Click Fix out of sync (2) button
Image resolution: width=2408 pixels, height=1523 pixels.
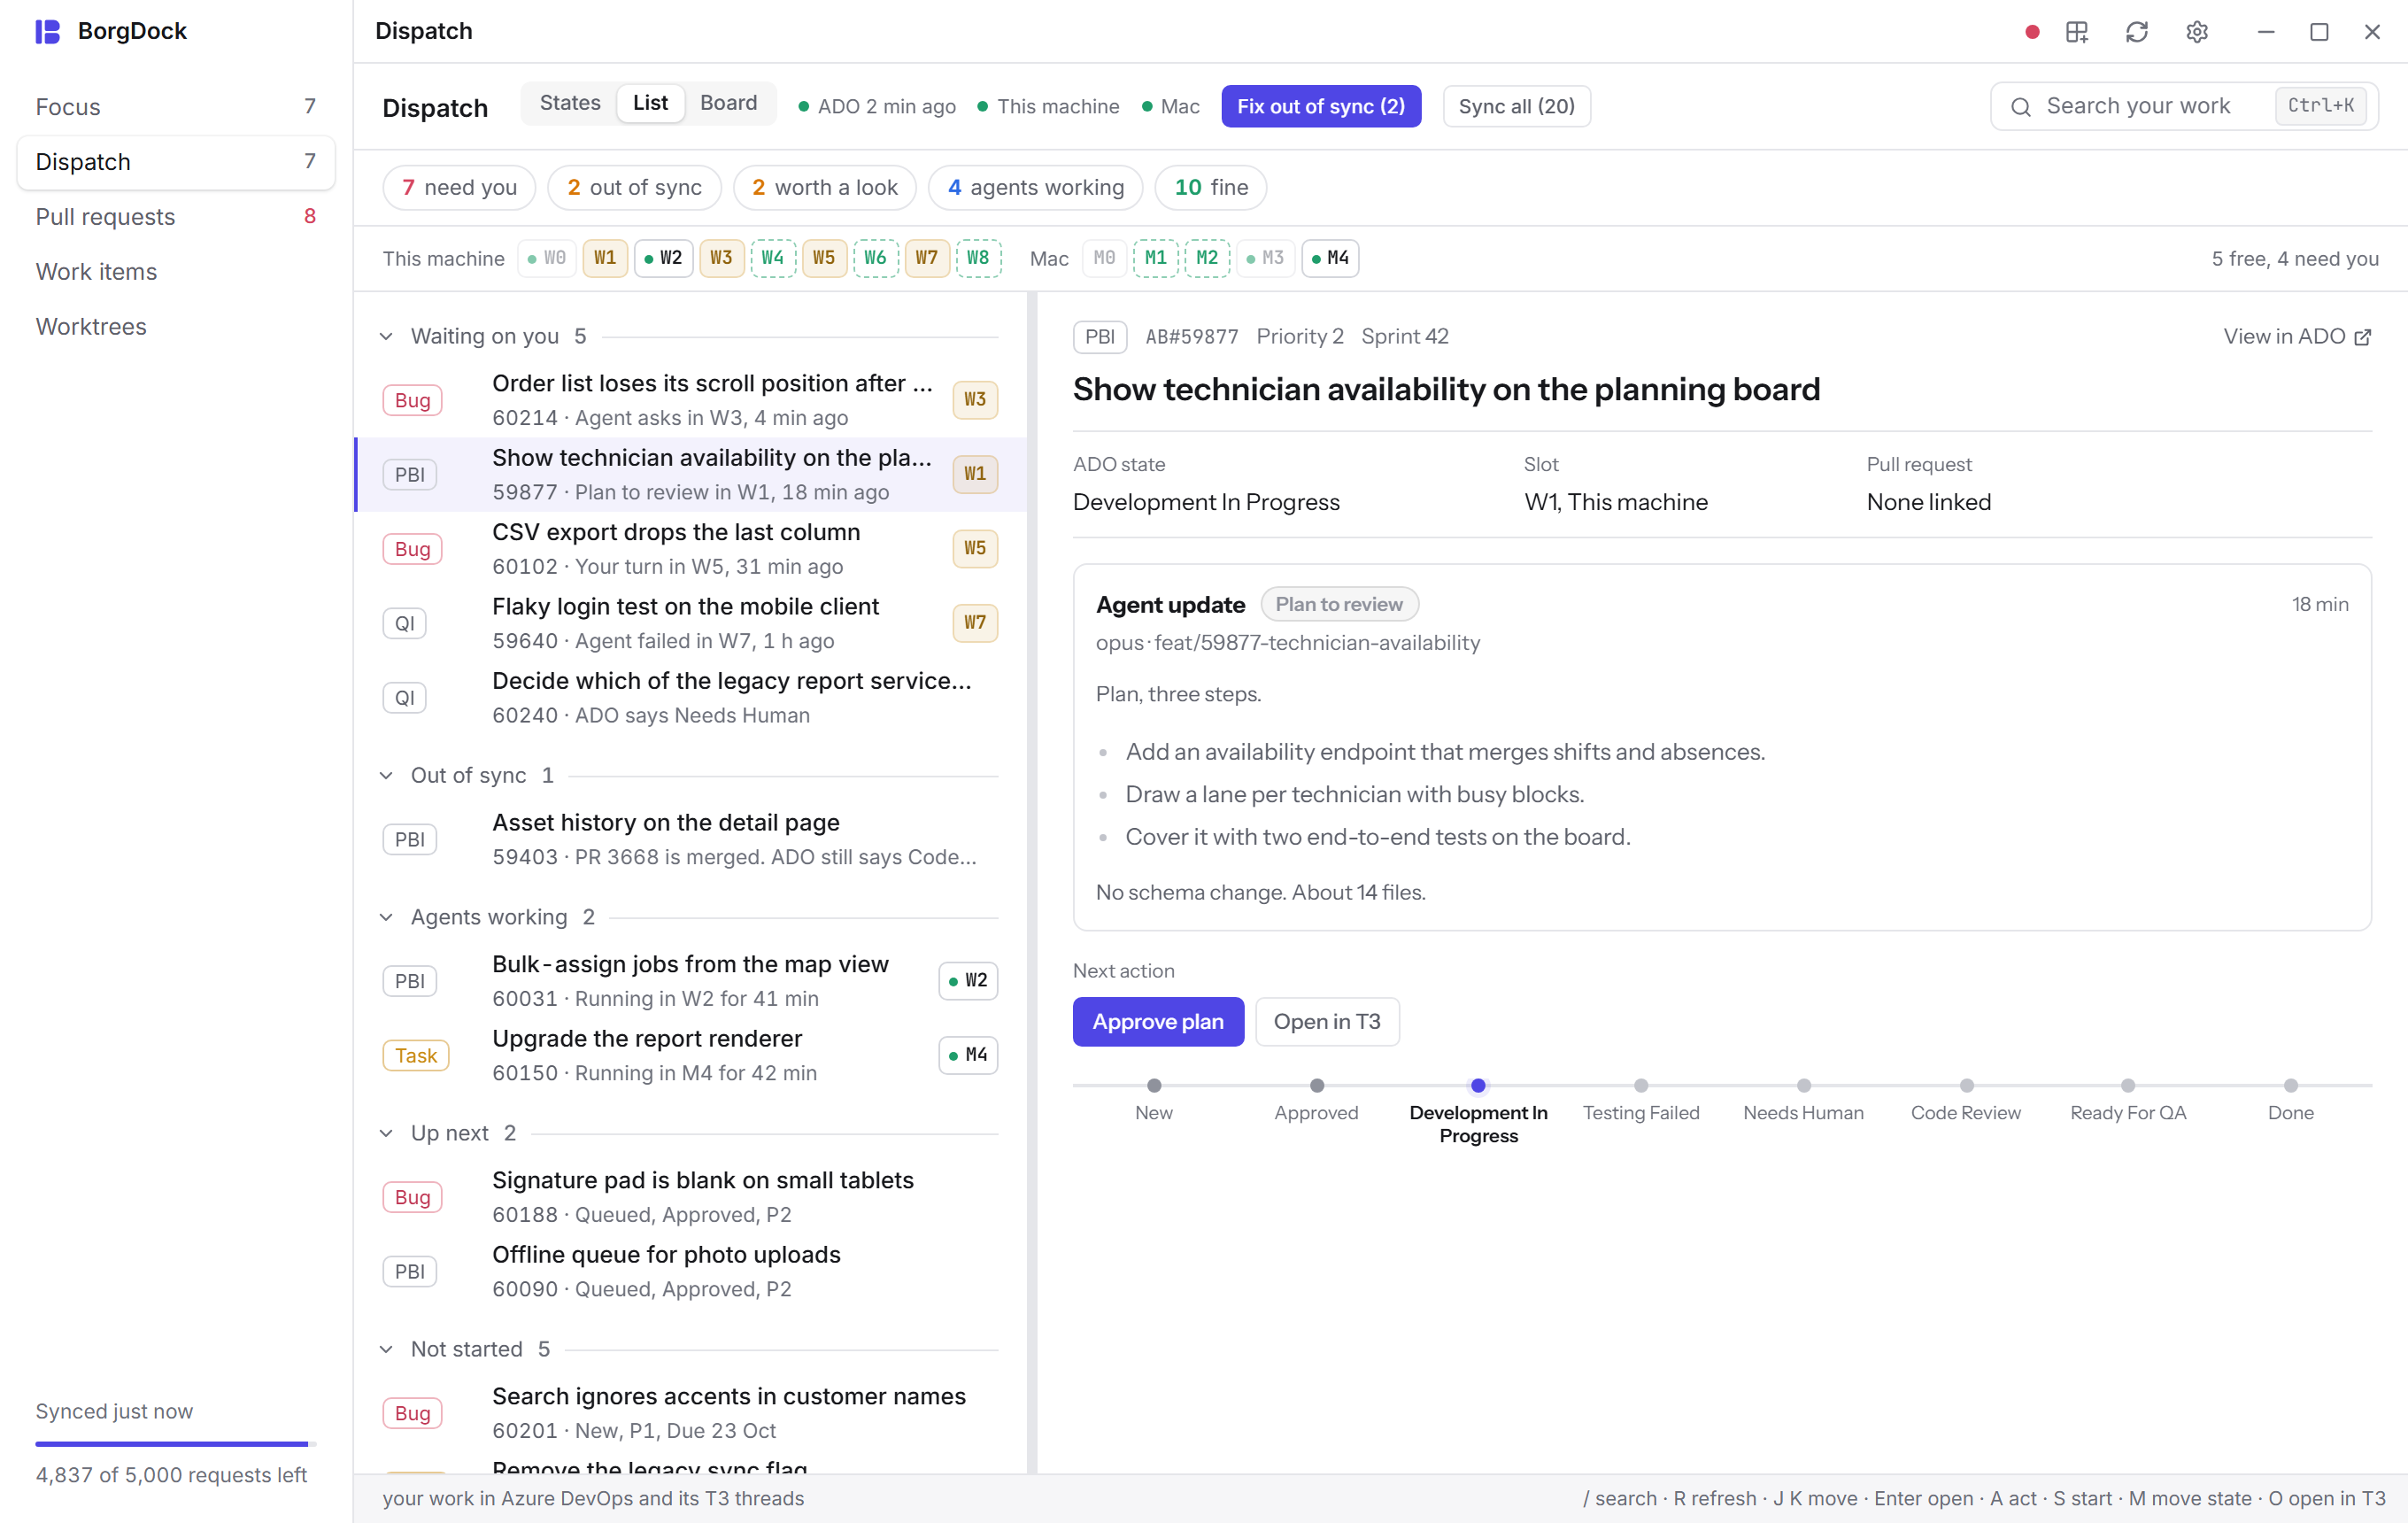(1321, 107)
